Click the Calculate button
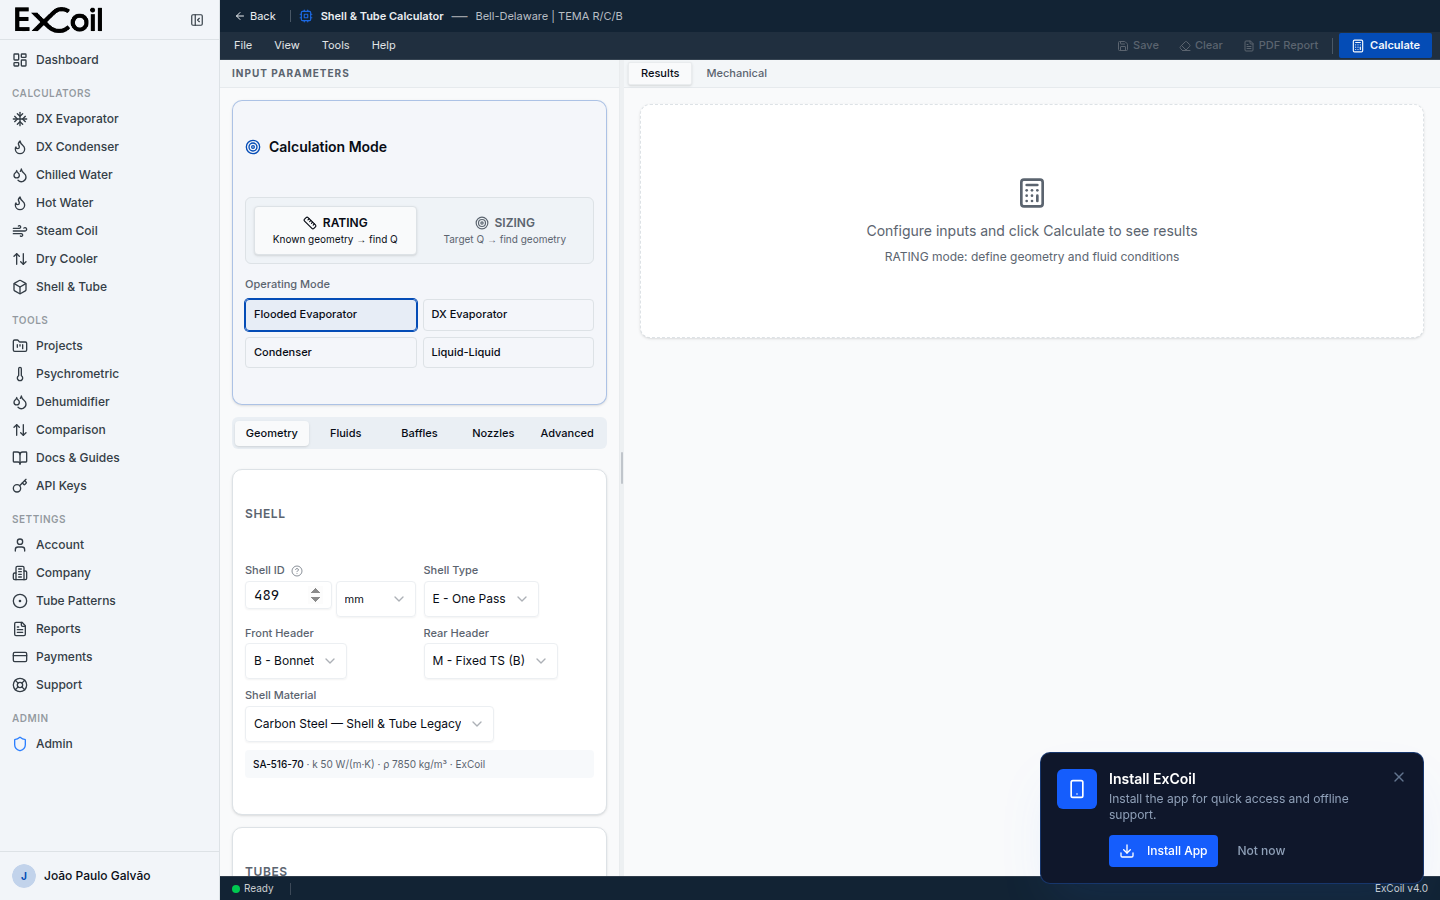Image resolution: width=1440 pixels, height=900 pixels. coord(1386,45)
